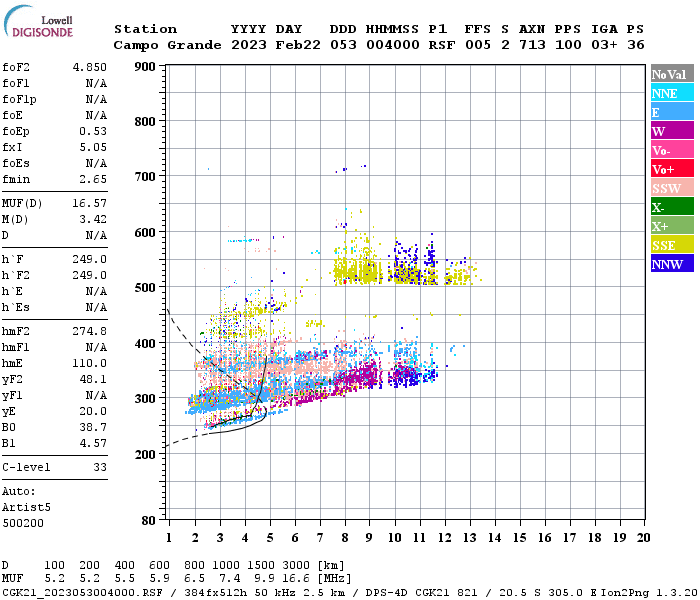
Task: Click the MUF(D) value 16.57
Action: (90, 203)
